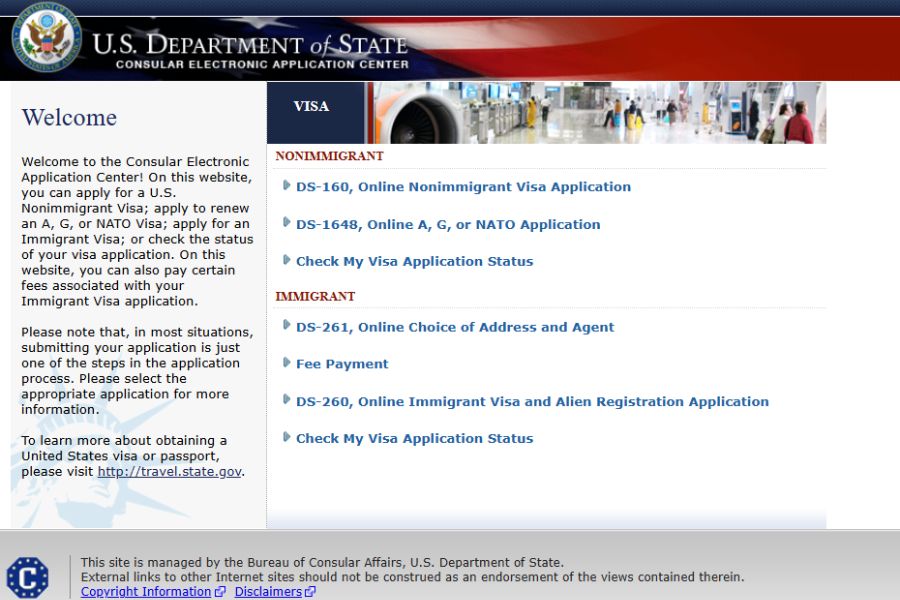Click the U.S. Department of State title text
This screenshot has height=600, width=900.
250,45
